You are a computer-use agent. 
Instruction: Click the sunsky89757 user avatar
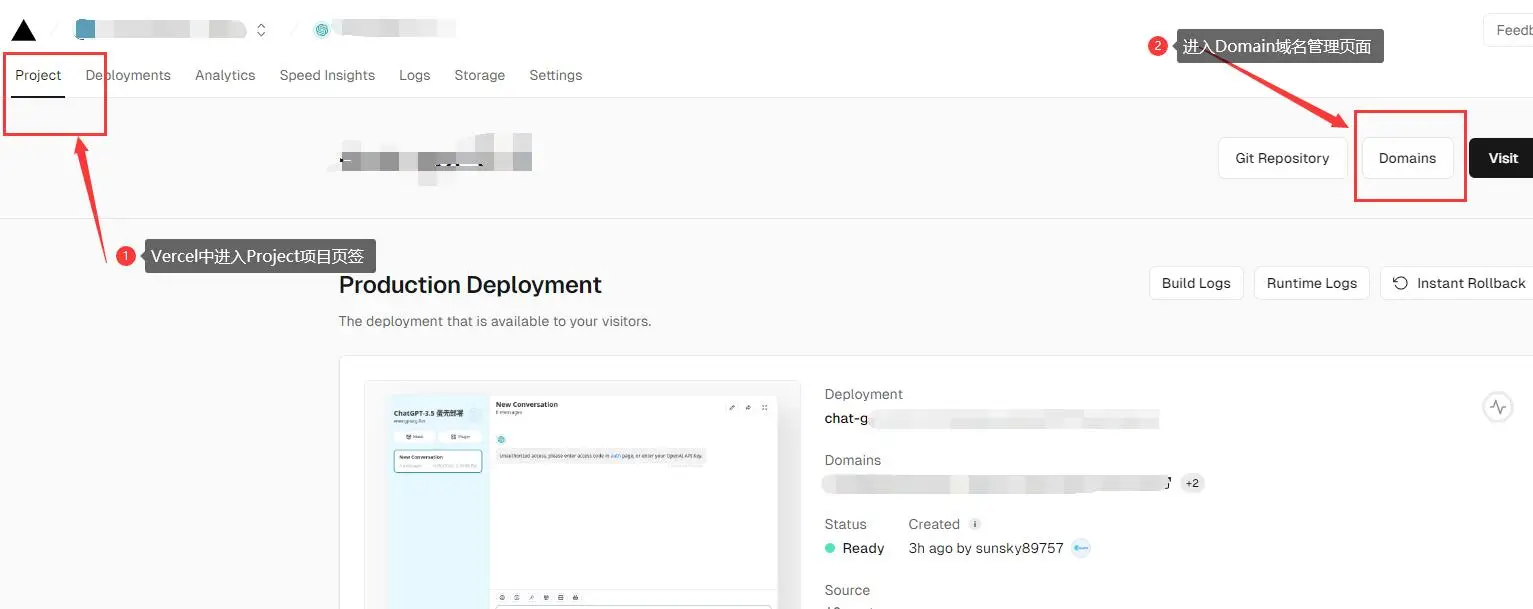pos(1081,548)
